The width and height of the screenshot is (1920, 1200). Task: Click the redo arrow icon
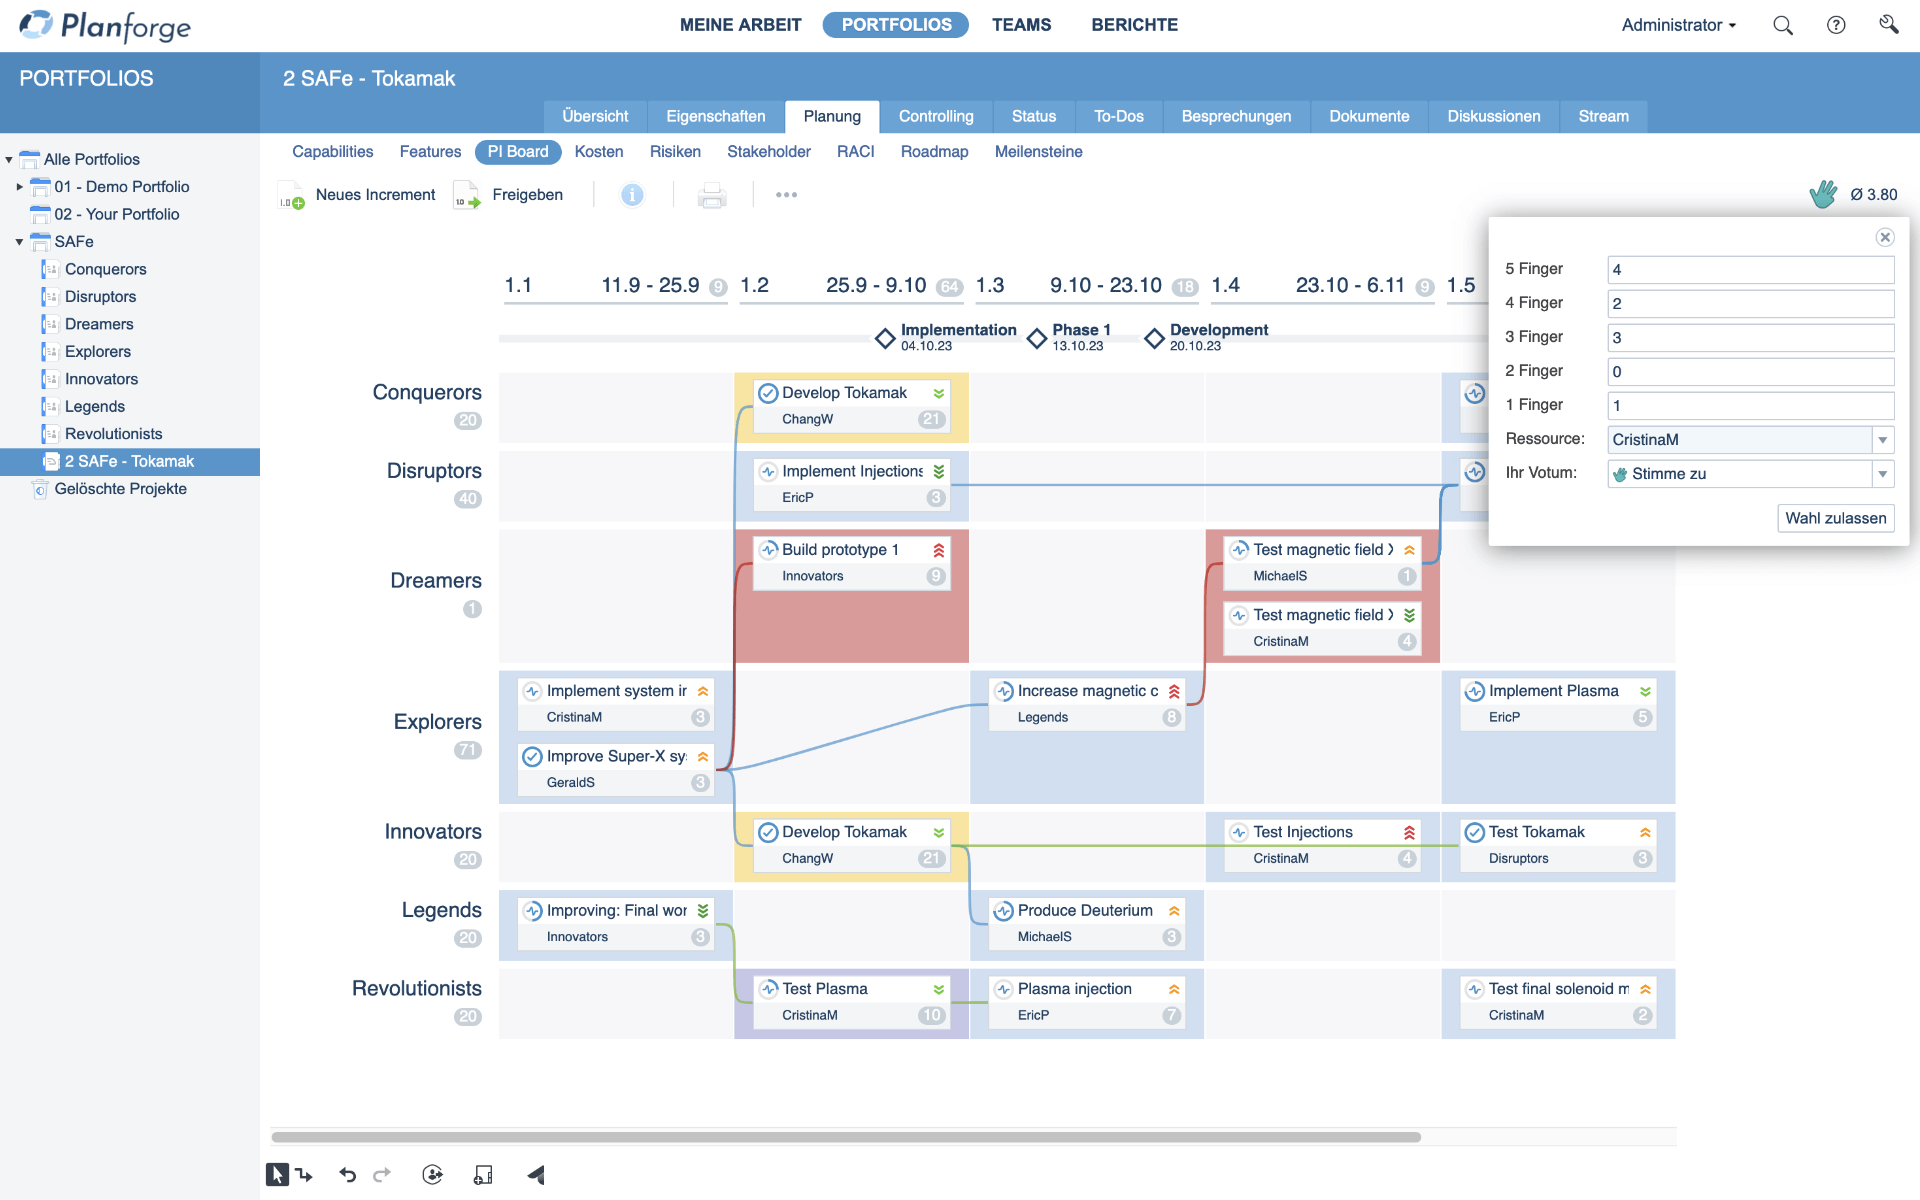pyautogui.click(x=382, y=1175)
